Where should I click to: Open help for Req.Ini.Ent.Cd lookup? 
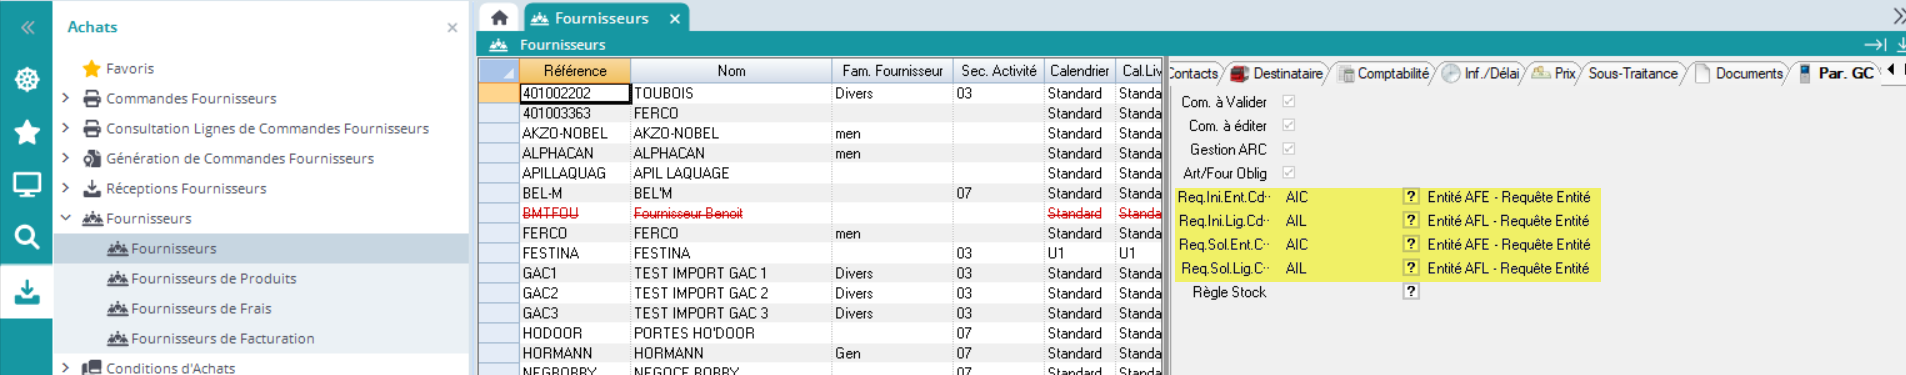[x=1410, y=197]
